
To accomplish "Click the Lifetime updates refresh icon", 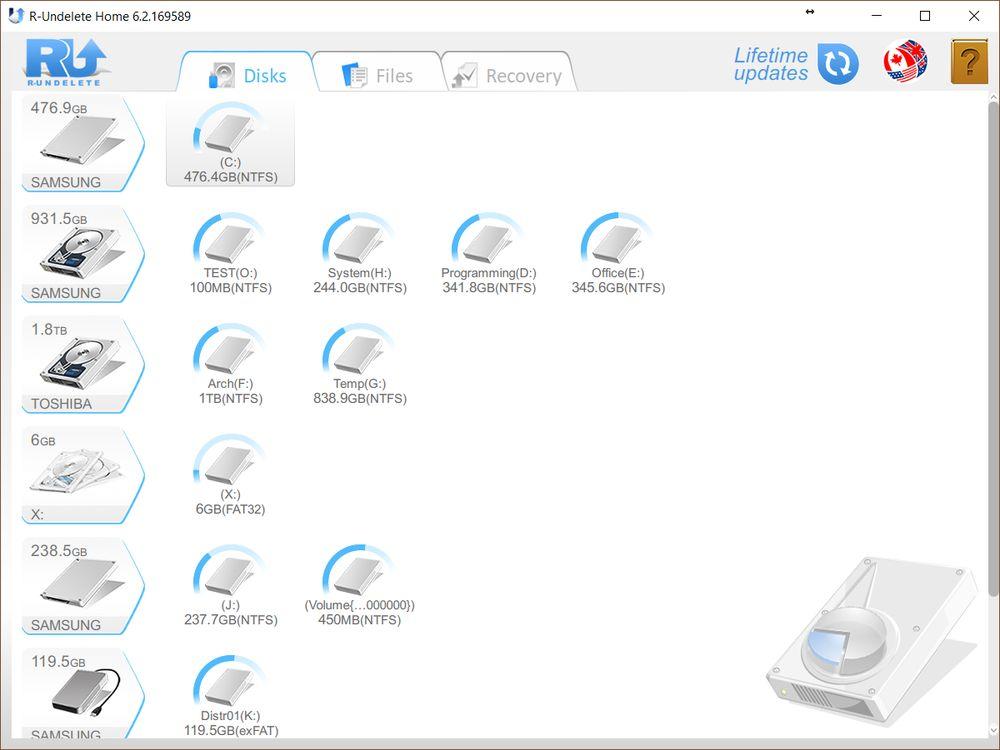I will pyautogui.click(x=838, y=64).
